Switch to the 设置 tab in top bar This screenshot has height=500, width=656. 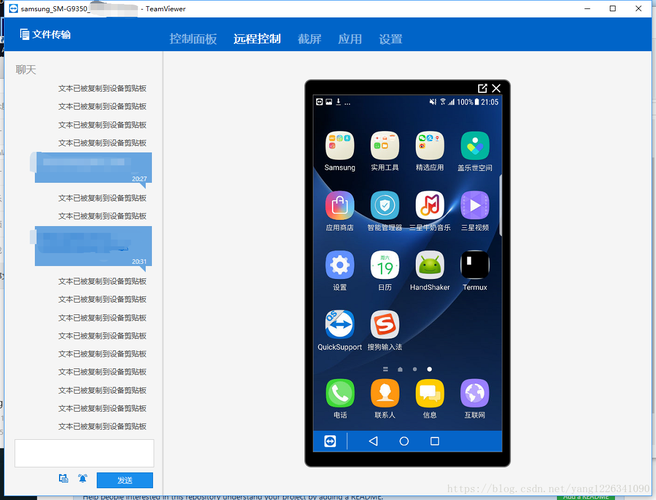tap(391, 39)
